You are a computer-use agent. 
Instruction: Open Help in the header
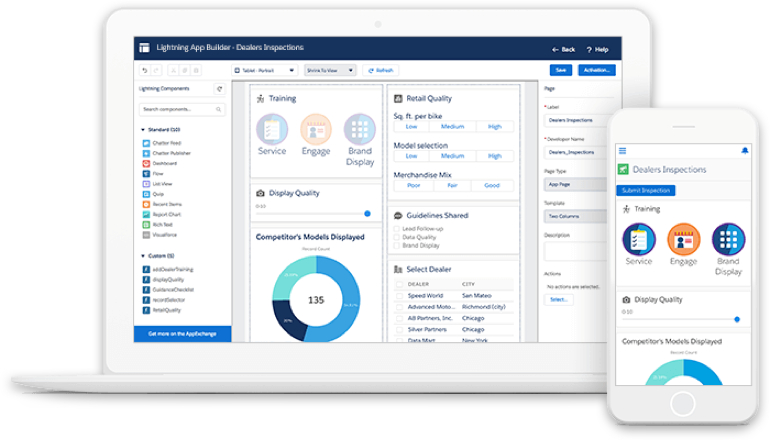597,50
